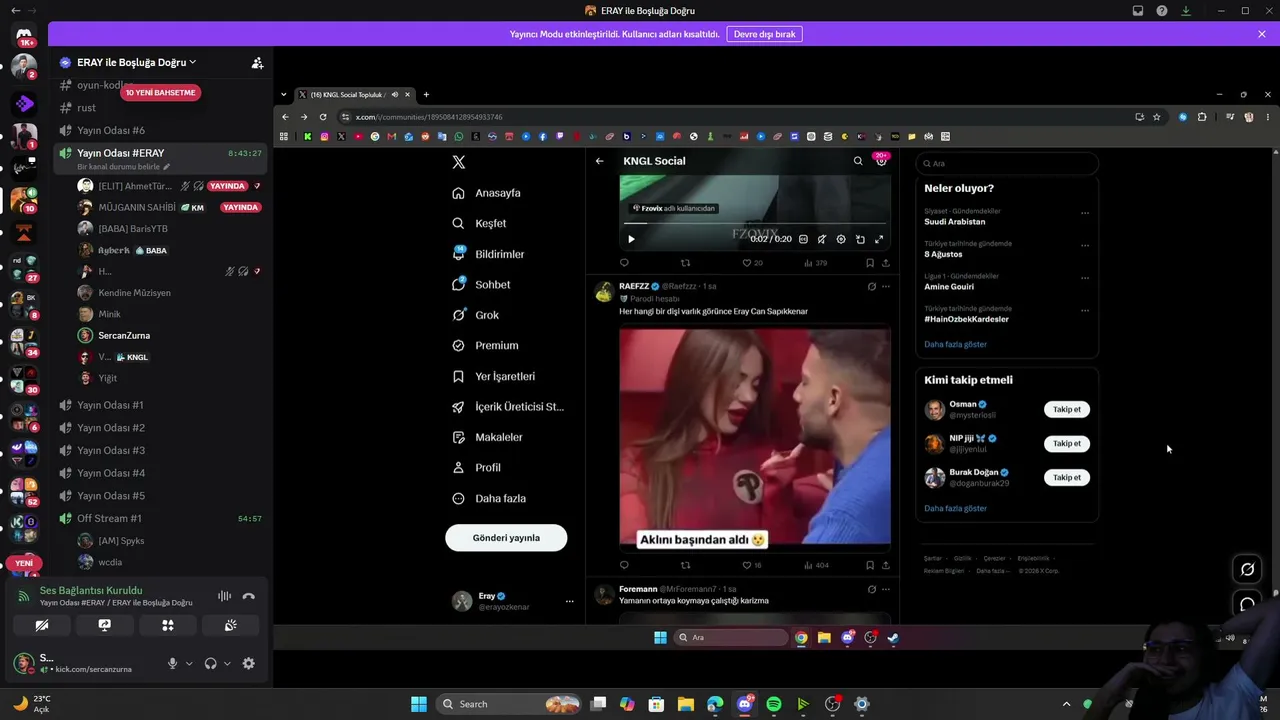Click the X logo in the streamed browser
Viewport: 1280px width, 720px height.
pyautogui.click(x=458, y=162)
